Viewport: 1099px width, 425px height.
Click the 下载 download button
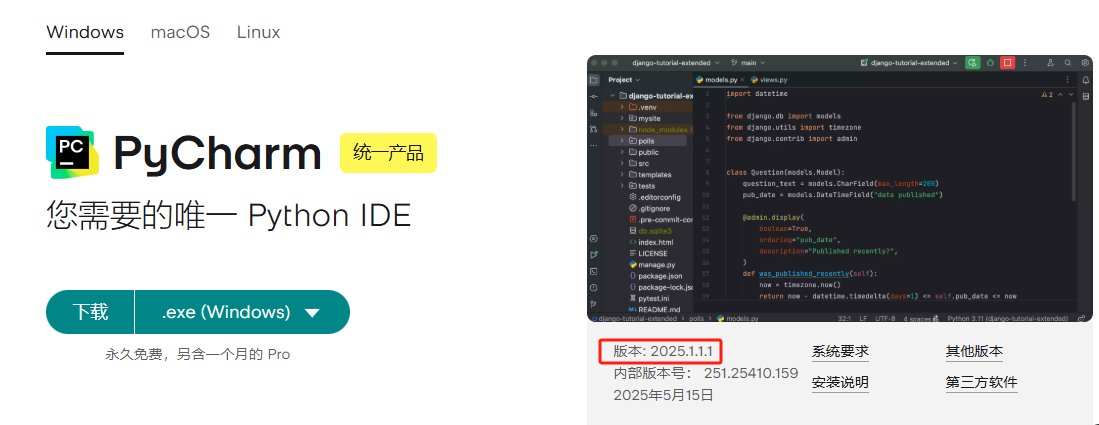point(90,312)
